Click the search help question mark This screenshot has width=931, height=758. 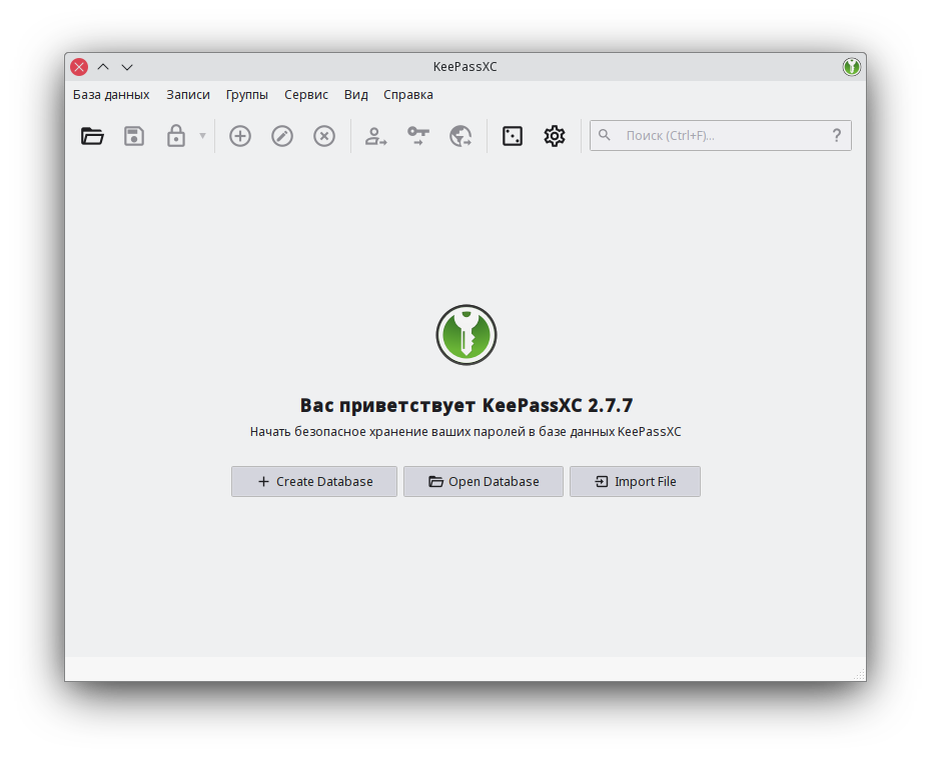tap(837, 135)
